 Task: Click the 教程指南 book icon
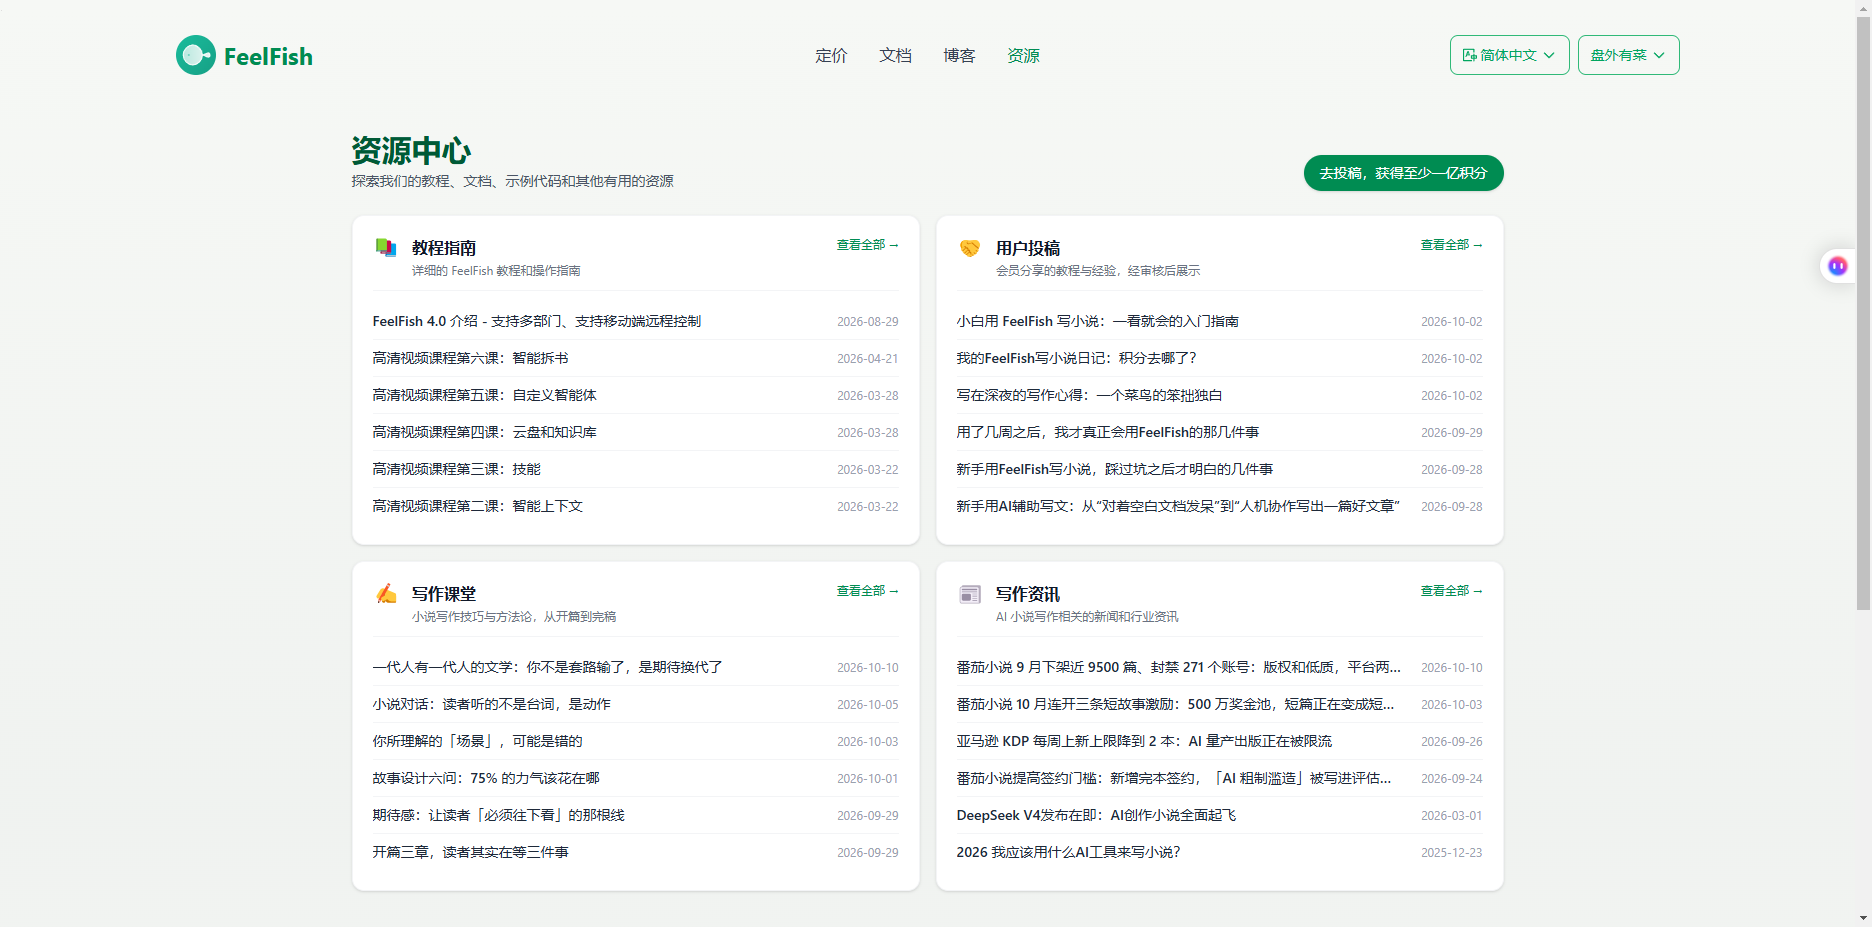(386, 247)
